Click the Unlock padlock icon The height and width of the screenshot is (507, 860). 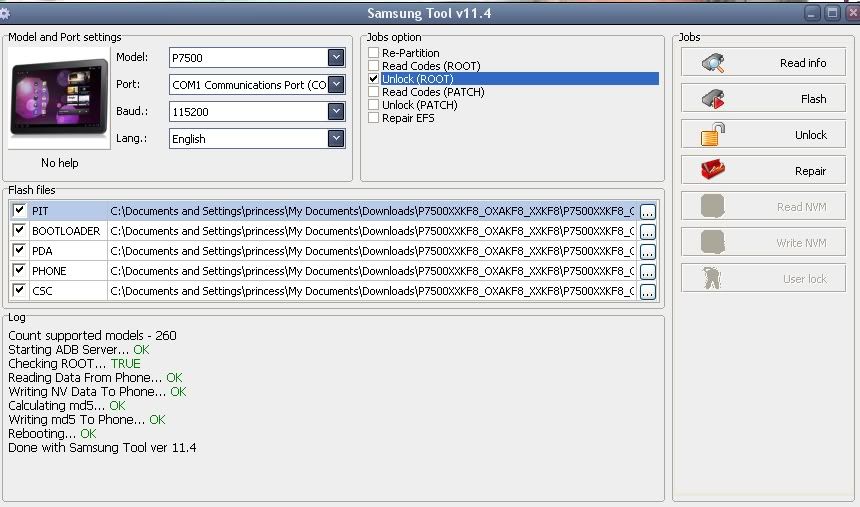pyautogui.click(x=713, y=134)
